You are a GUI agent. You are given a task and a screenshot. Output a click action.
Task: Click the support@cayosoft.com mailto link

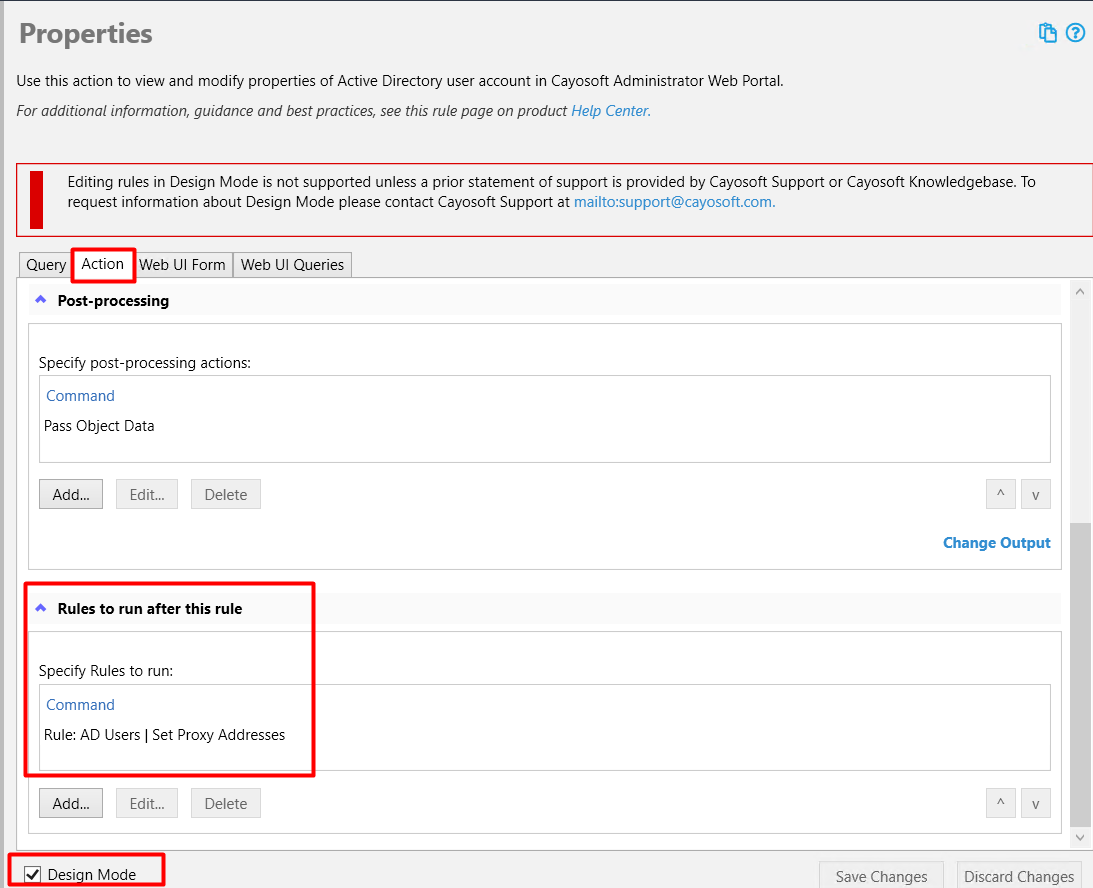(x=674, y=202)
